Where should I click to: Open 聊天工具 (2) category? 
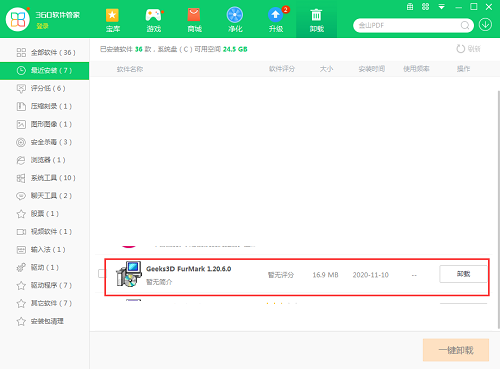click(45, 196)
